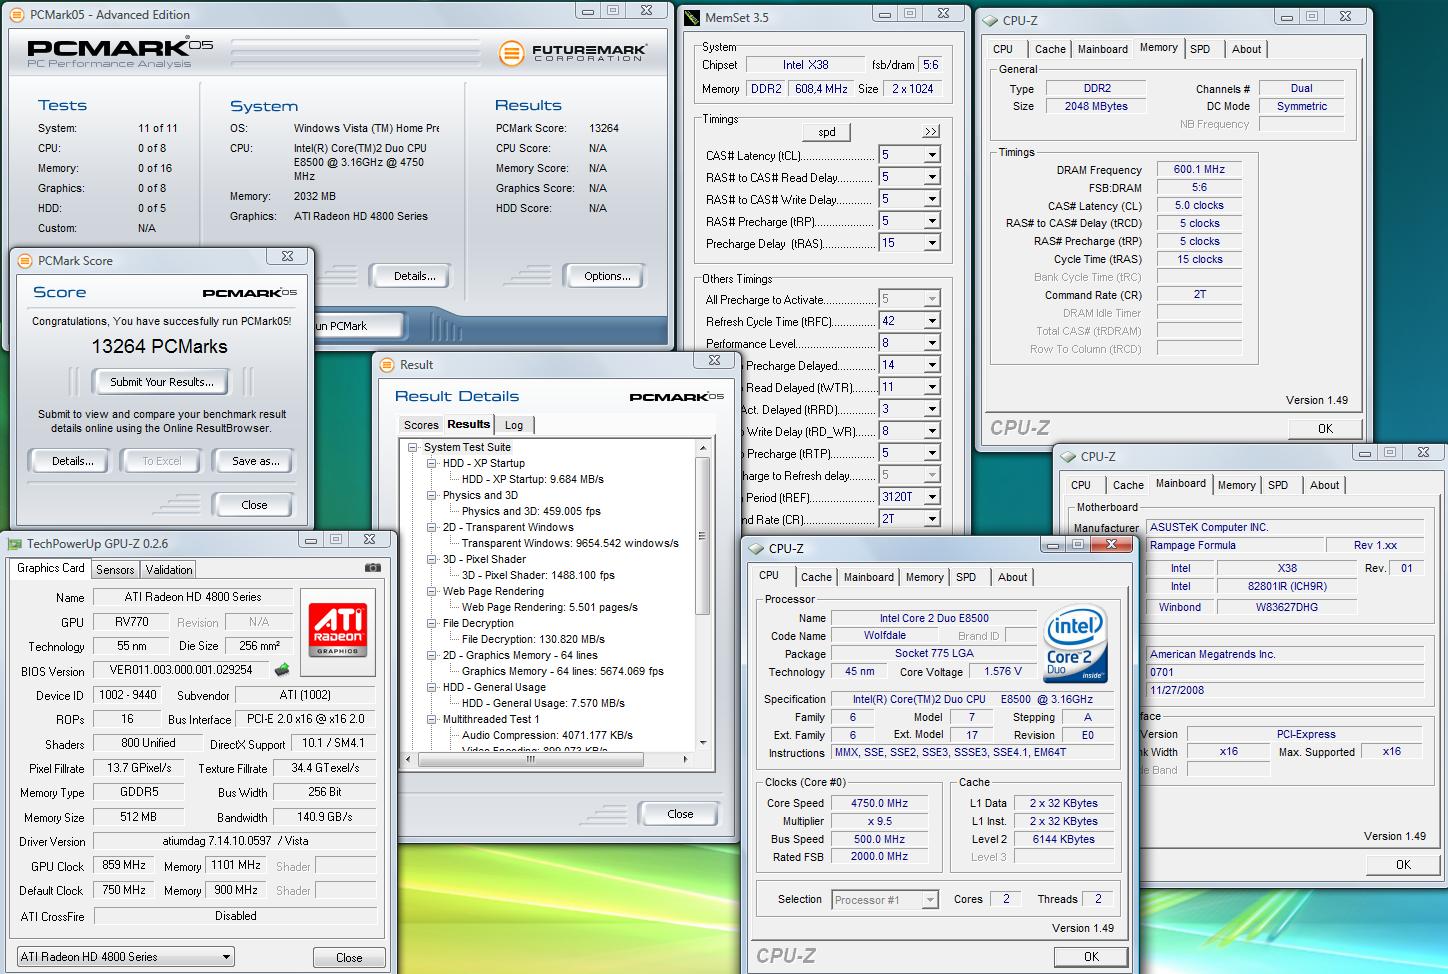This screenshot has width=1448, height=974.
Task: Click title icon of CPU-Z CPU window
Action: tap(756, 548)
